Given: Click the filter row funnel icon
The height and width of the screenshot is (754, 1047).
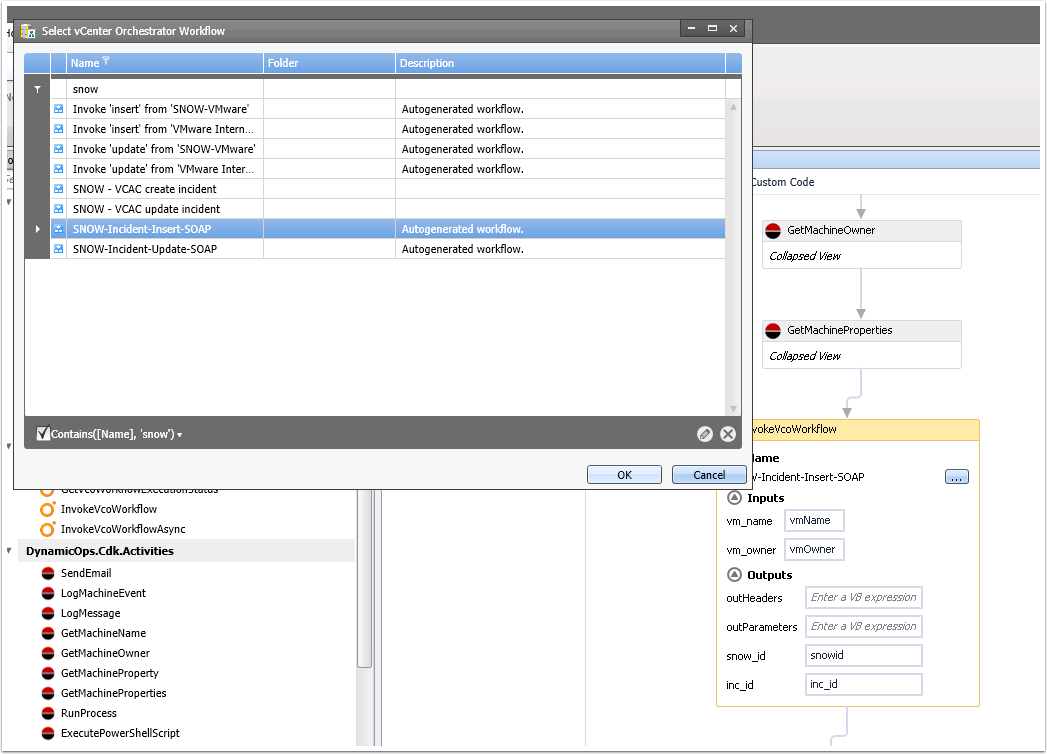Looking at the screenshot, I should [37, 89].
